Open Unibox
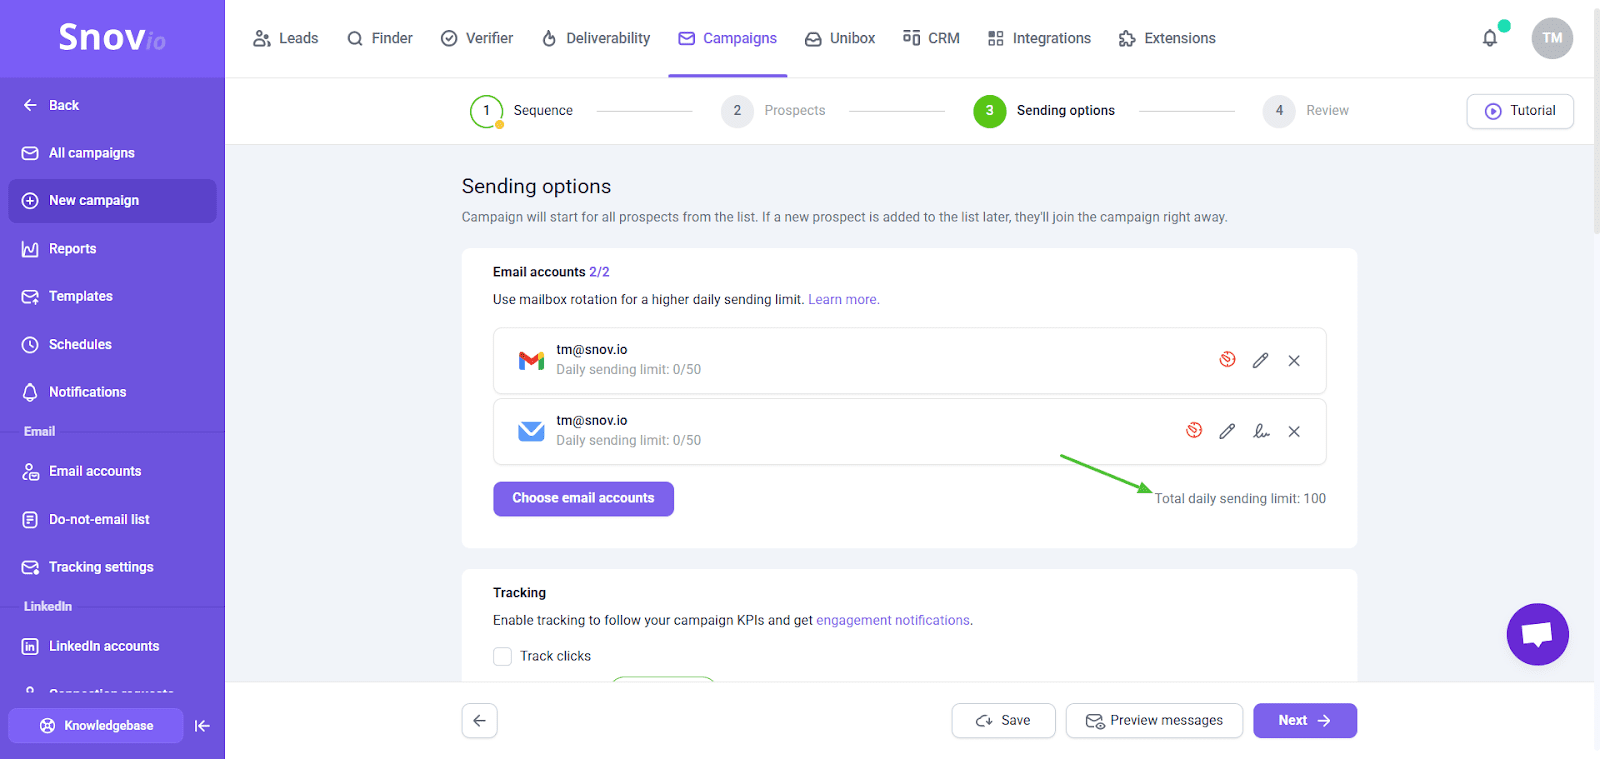 coord(840,38)
